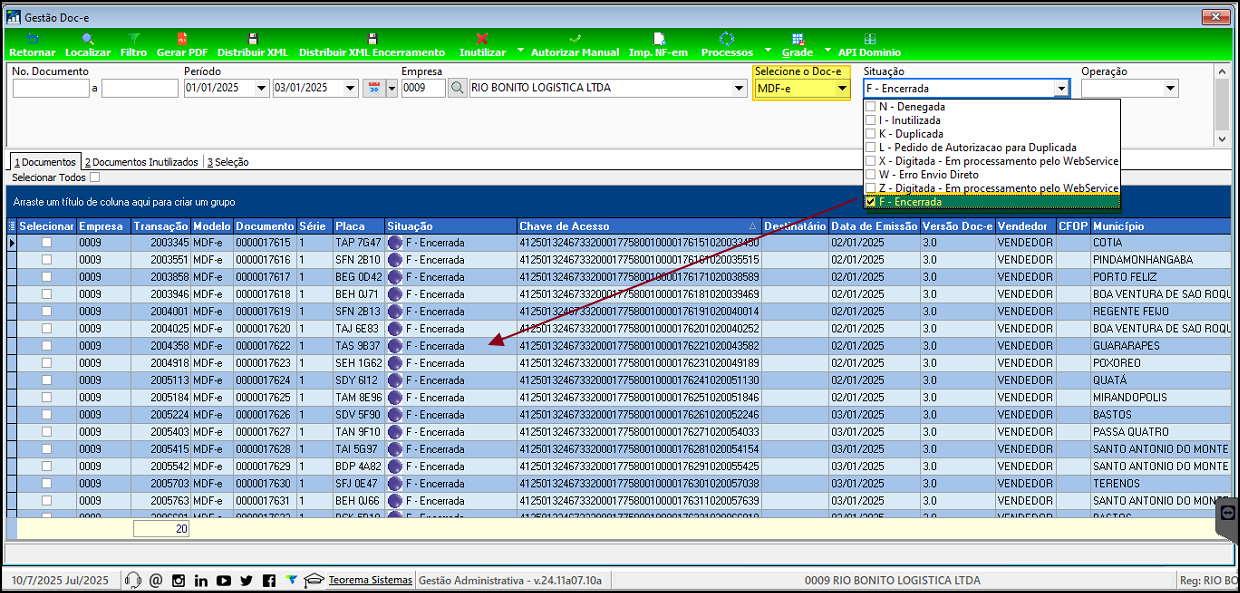Sort by the Transação column header
1240x593 pixels.
tap(161, 226)
